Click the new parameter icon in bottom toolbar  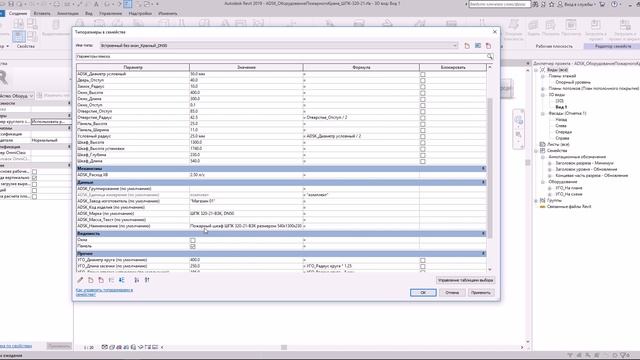click(91, 280)
